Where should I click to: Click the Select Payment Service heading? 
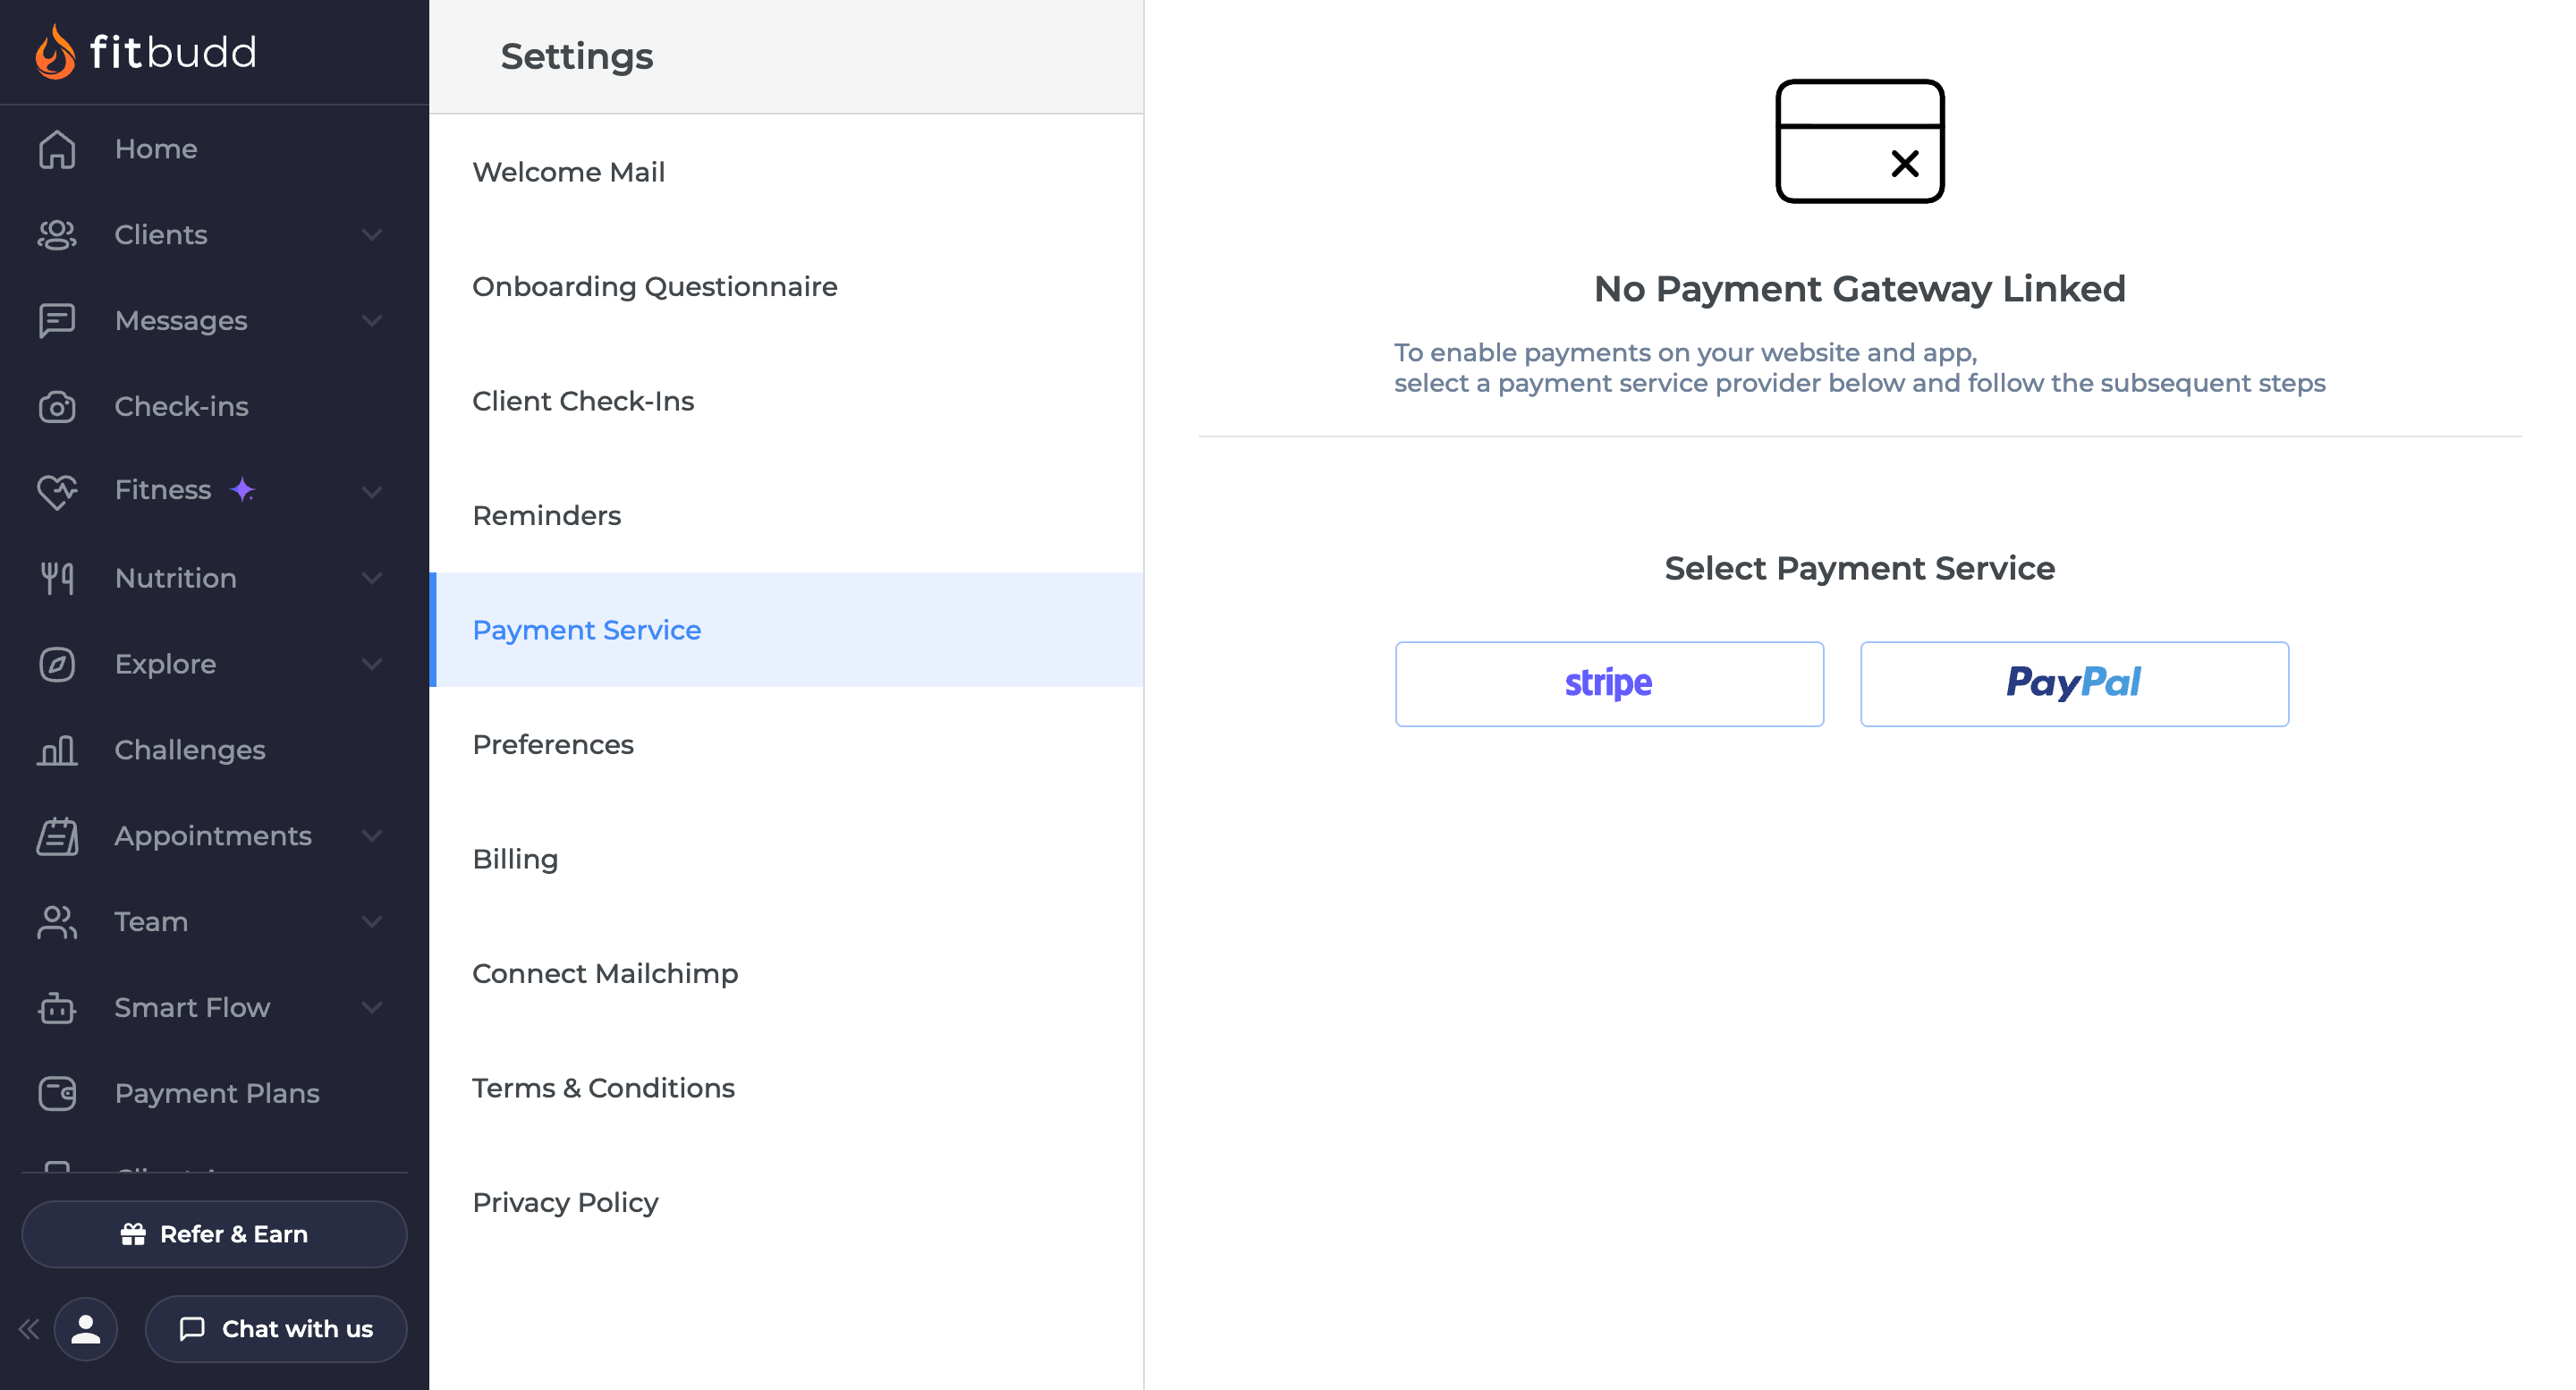click(1860, 568)
